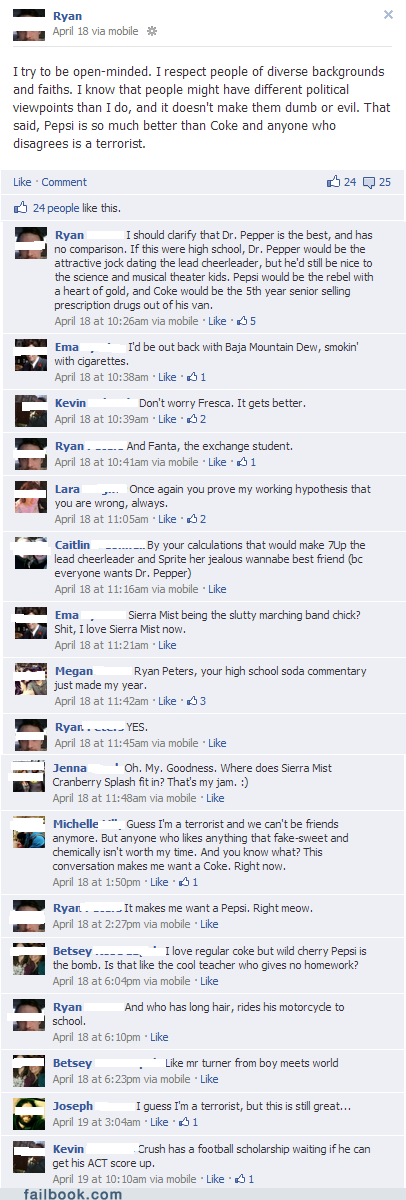
Task: Like the original post via the Like link
Action: (x=22, y=182)
